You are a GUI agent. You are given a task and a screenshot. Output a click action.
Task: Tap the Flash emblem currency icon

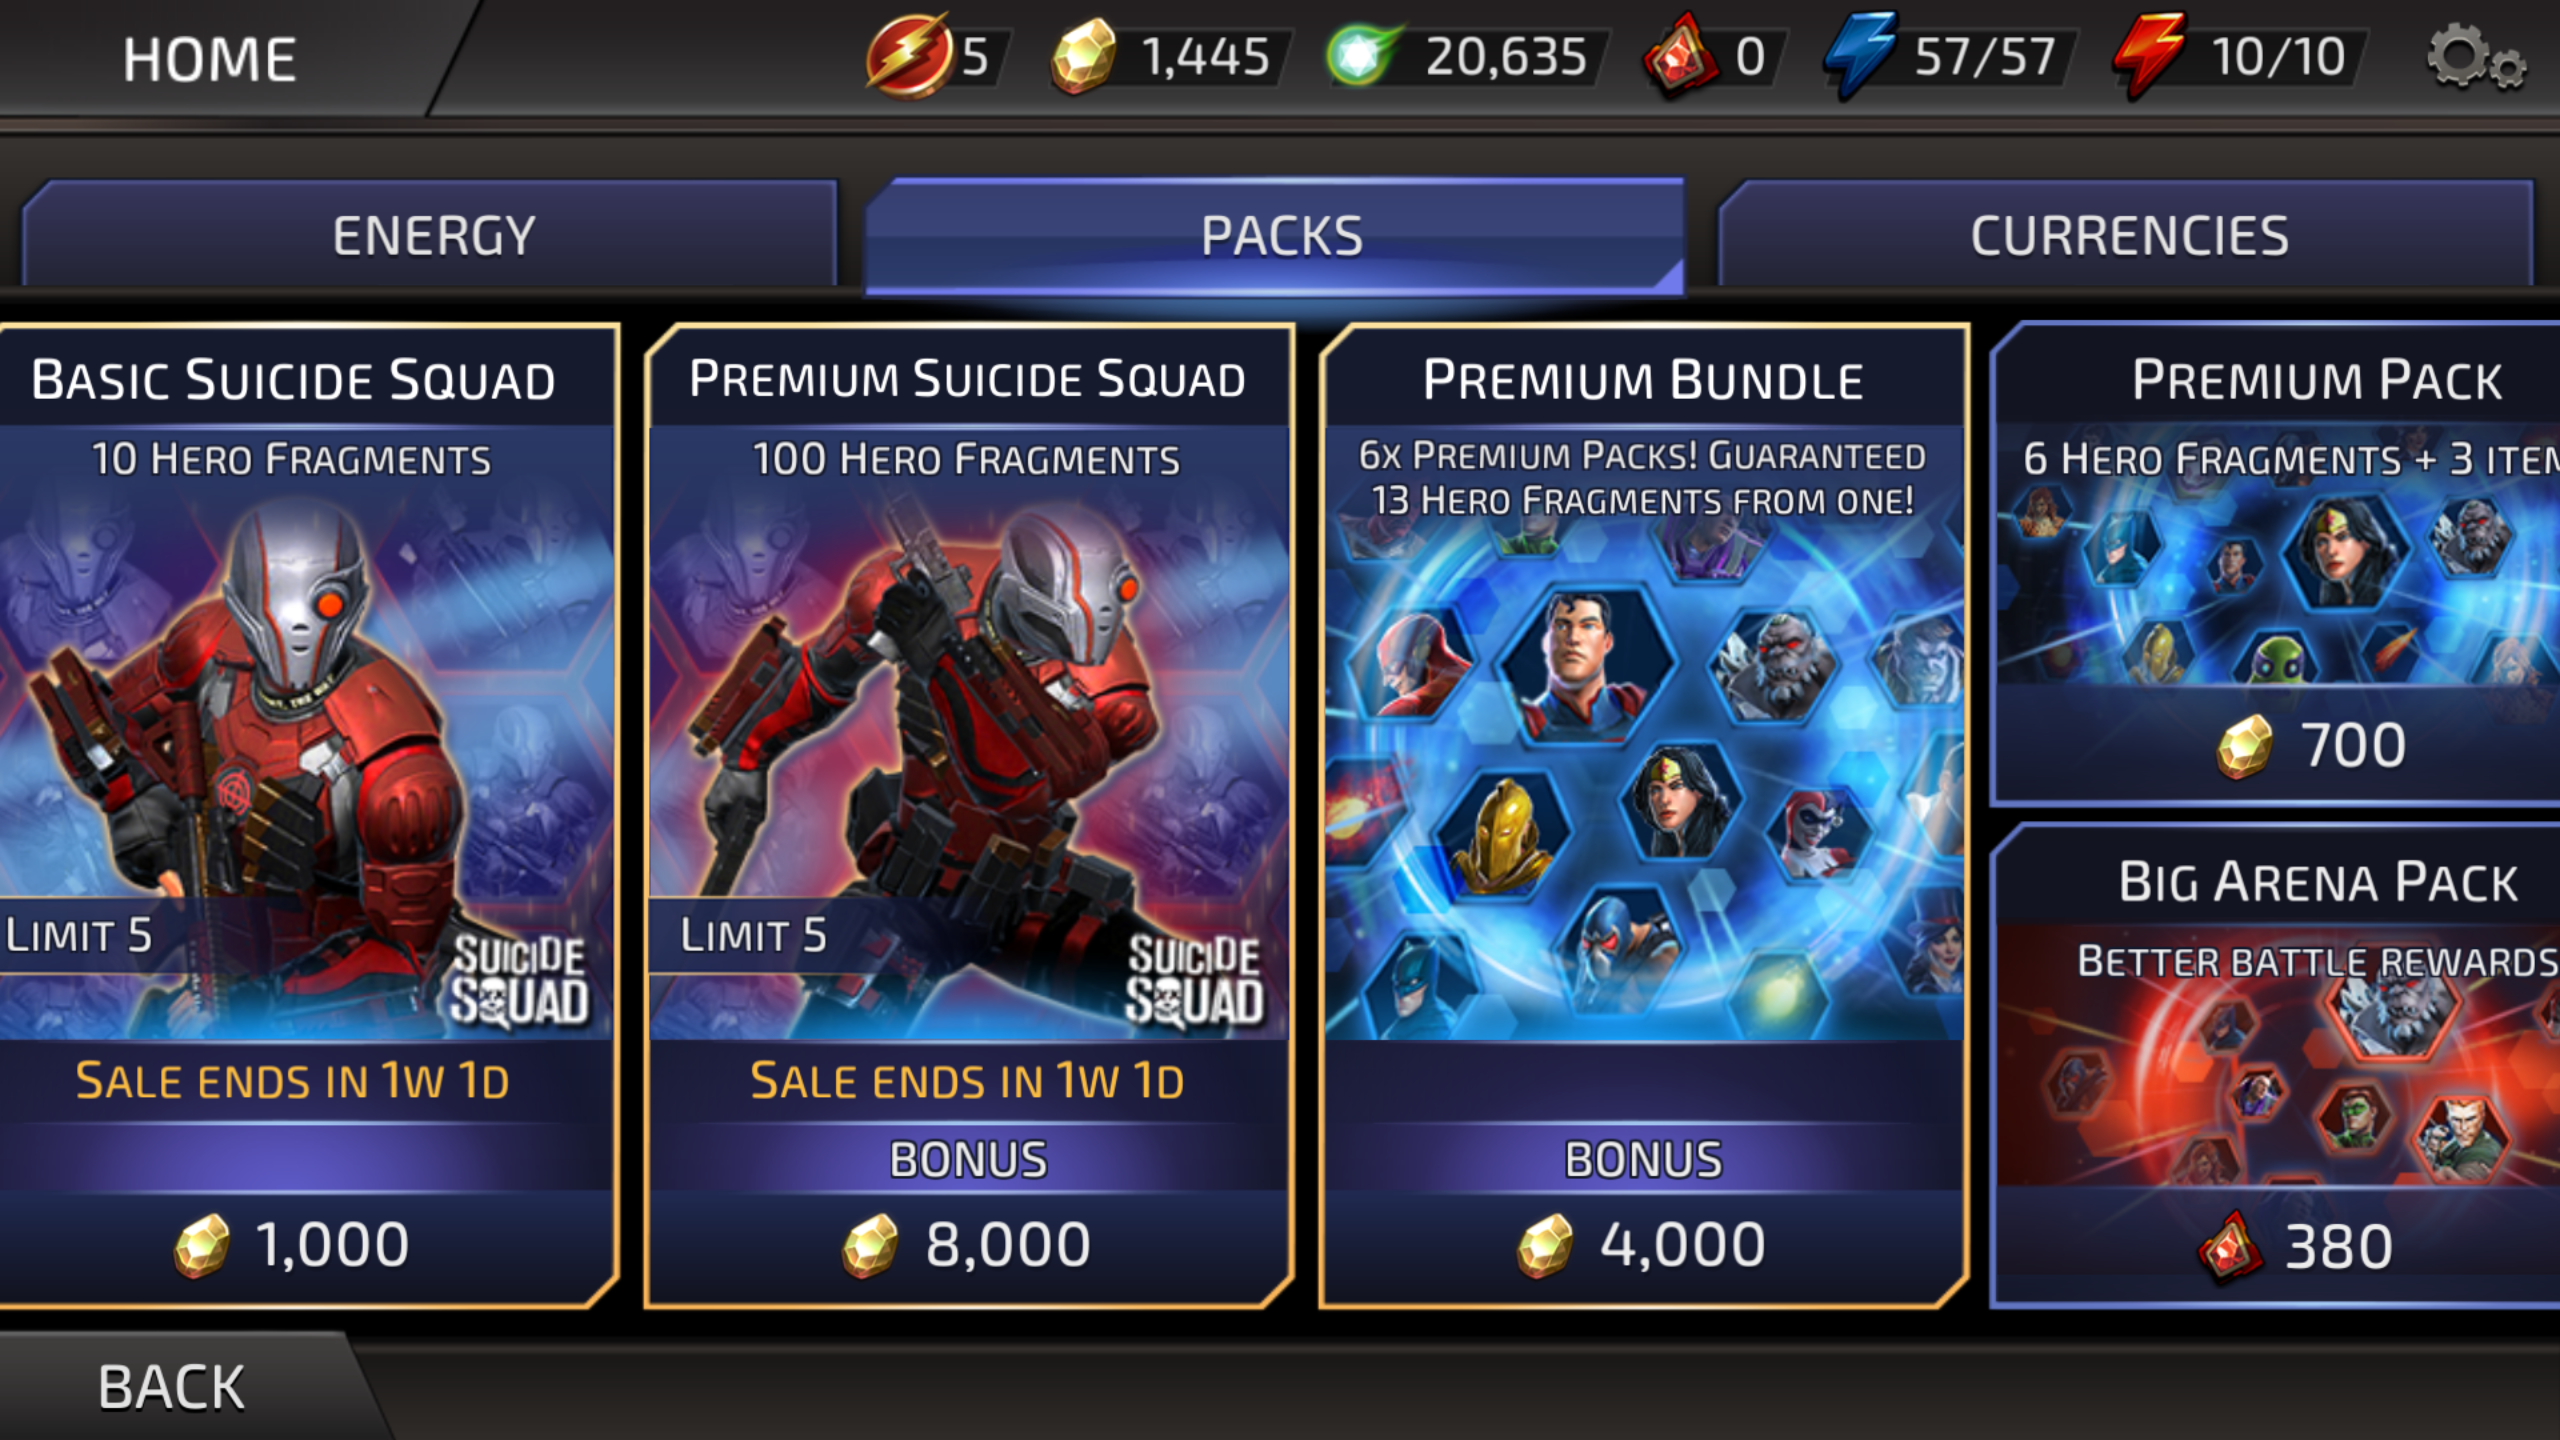click(x=908, y=56)
